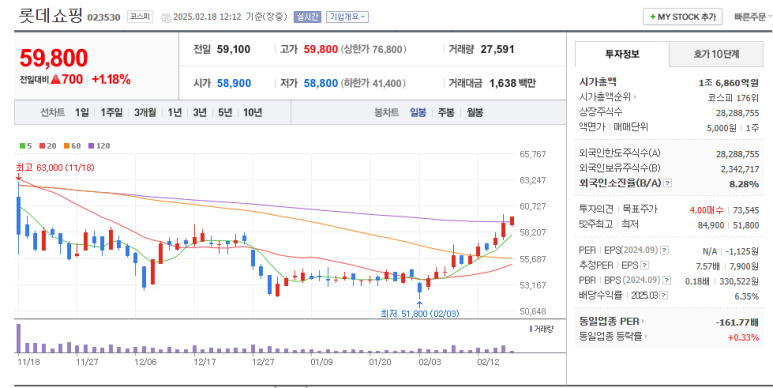Click help icon beside 추정PER EPS
The image size is (773, 388).
[x=645, y=266]
